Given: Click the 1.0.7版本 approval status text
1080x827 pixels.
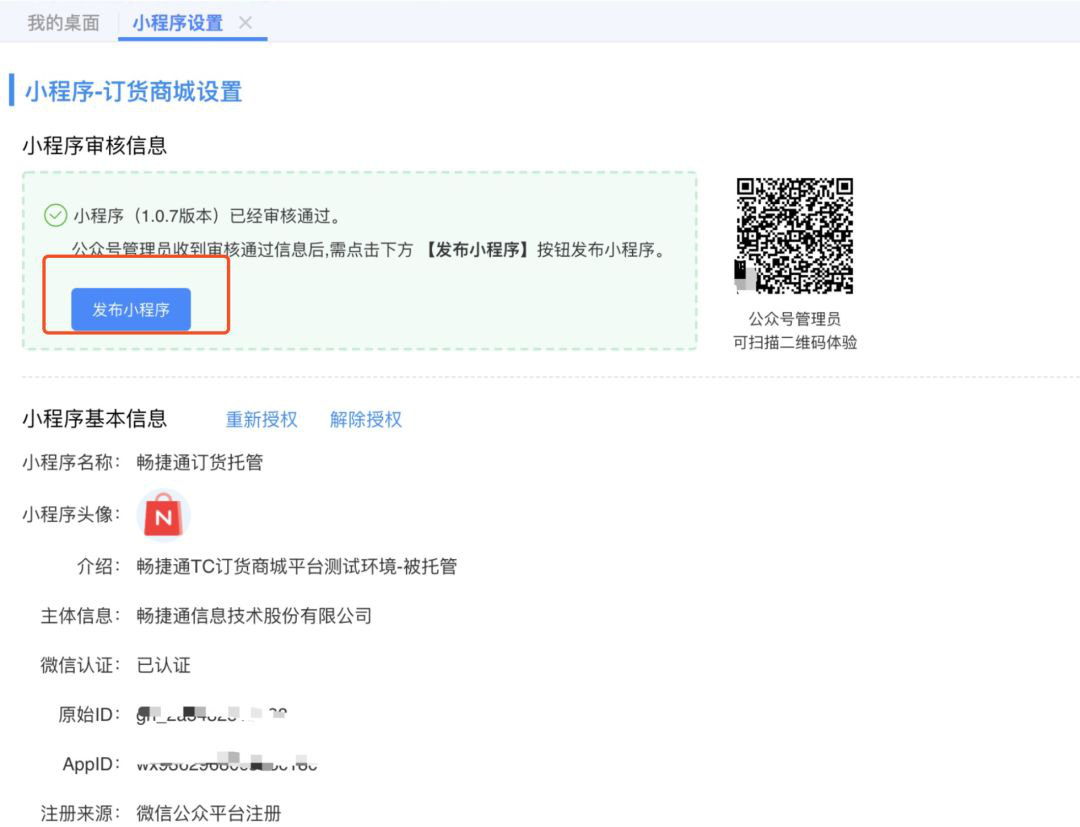Looking at the screenshot, I should click(x=207, y=216).
